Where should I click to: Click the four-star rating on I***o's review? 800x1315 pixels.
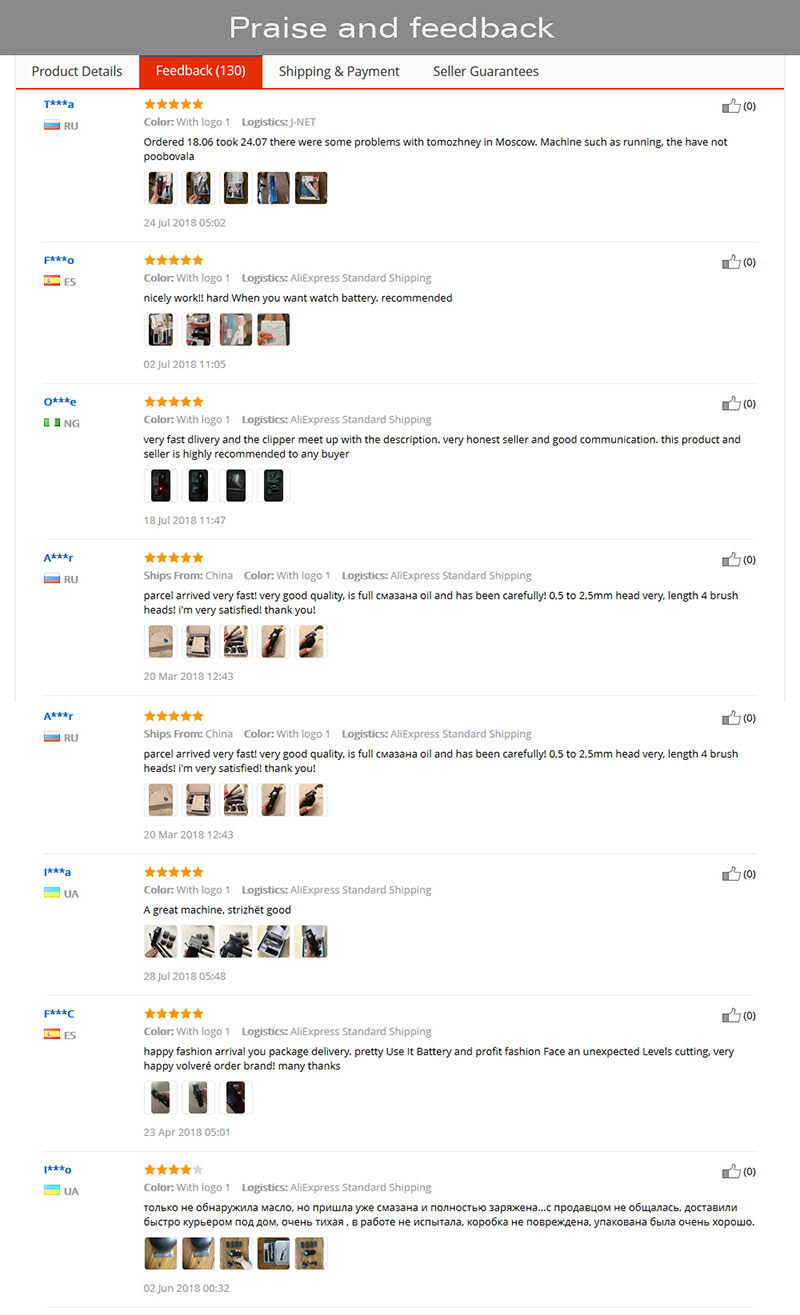173,1169
